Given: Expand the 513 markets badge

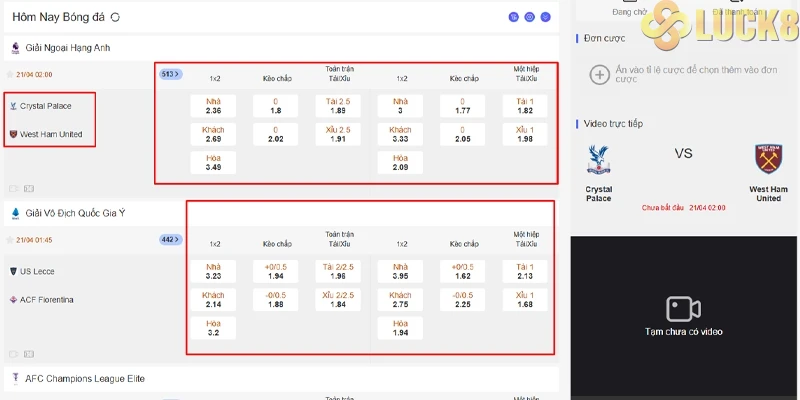Looking at the screenshot, I should coord(170,74).
